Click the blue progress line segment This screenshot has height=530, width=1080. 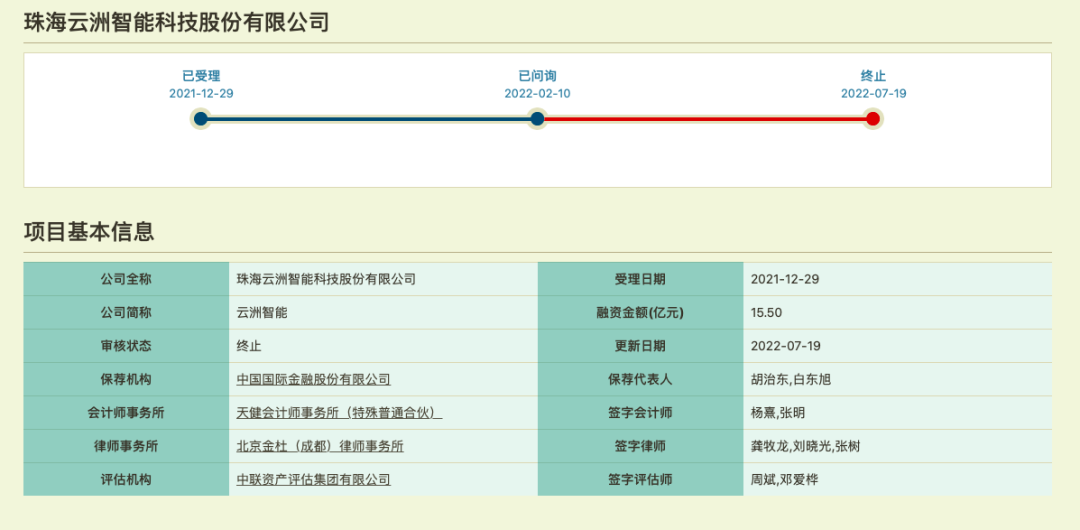pyautogui.click(x=368, y=119)
